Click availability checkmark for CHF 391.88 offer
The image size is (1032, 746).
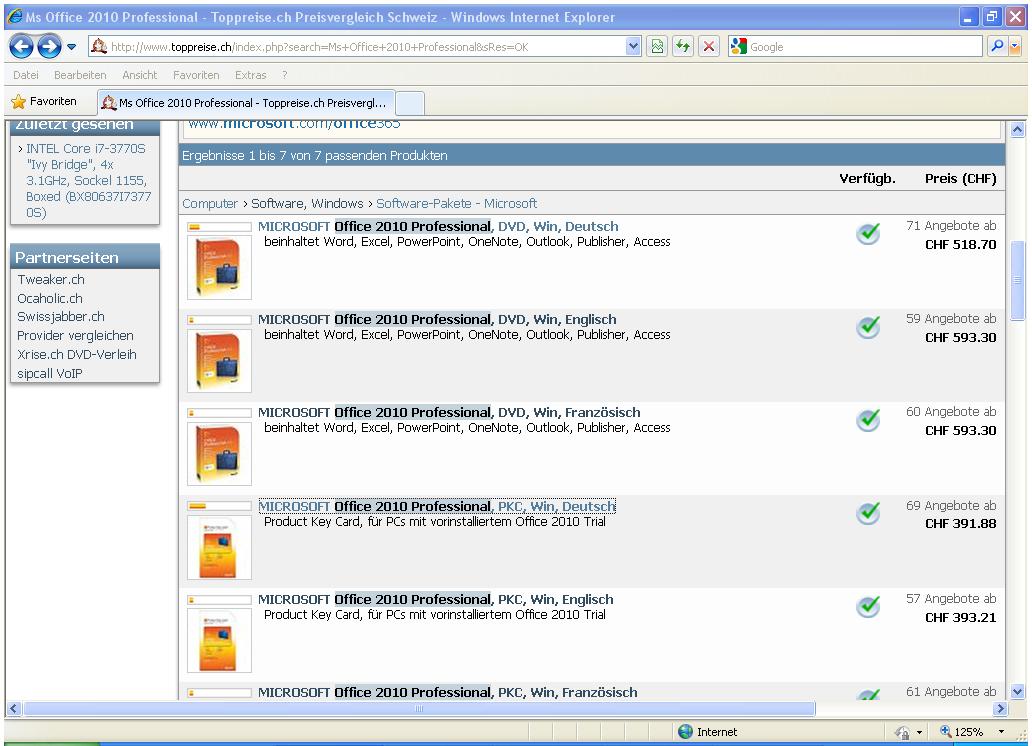(x=868, y=513)
